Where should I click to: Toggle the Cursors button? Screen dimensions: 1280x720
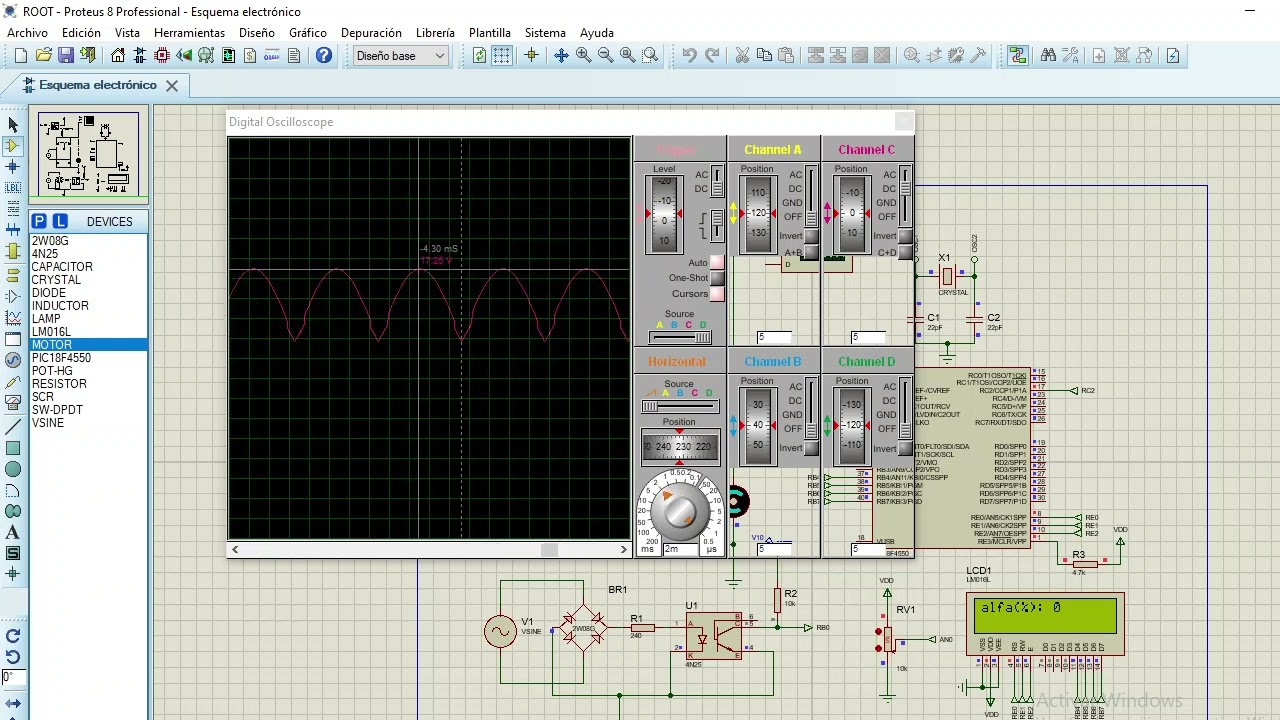click(x=717, y=294)
